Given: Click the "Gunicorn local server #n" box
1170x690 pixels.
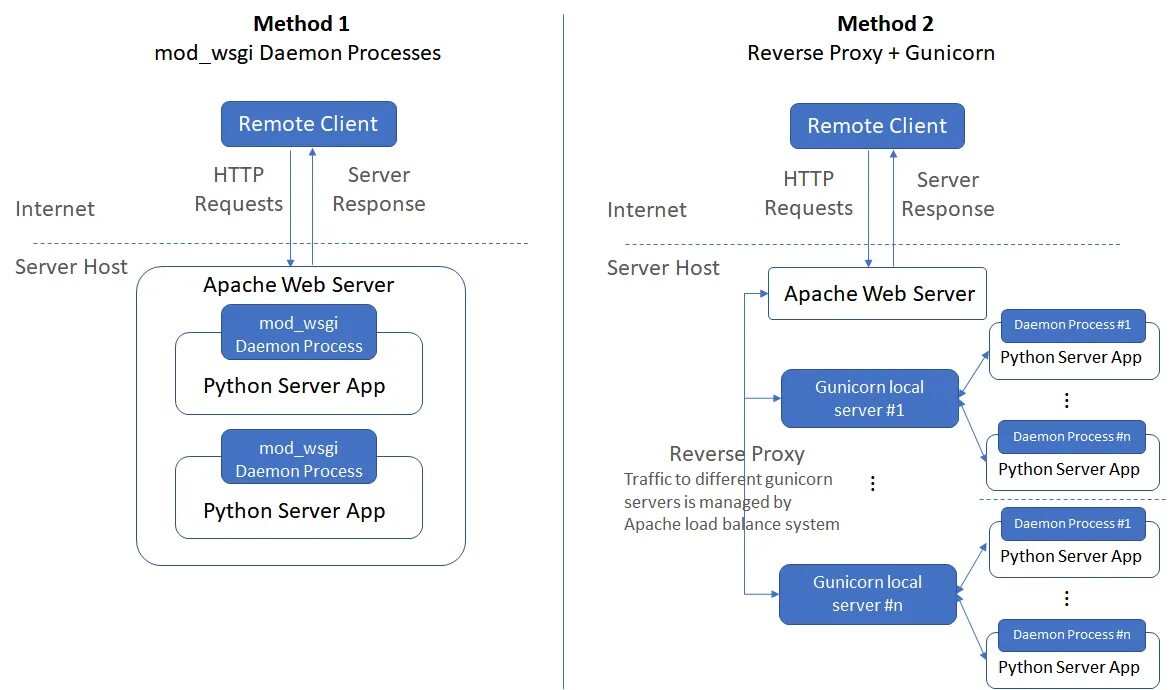Looking at the screenshot, I should (868, 594).
